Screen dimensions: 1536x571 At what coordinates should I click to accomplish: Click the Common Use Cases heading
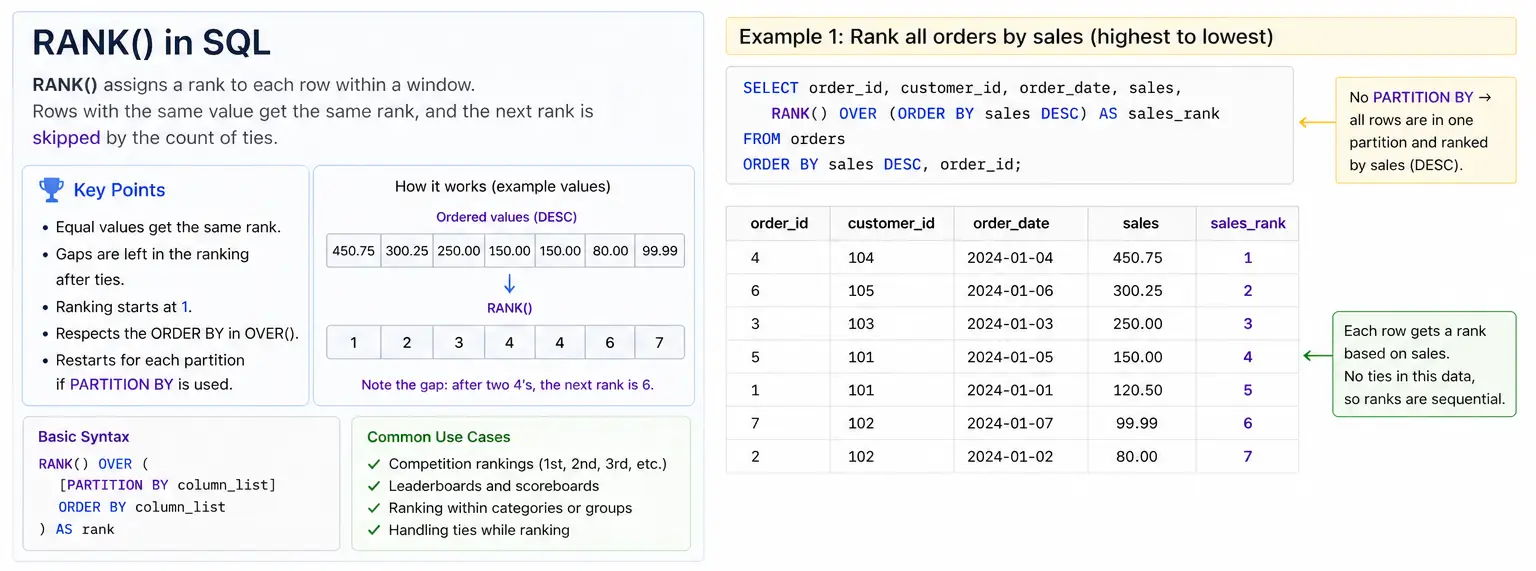439,437
